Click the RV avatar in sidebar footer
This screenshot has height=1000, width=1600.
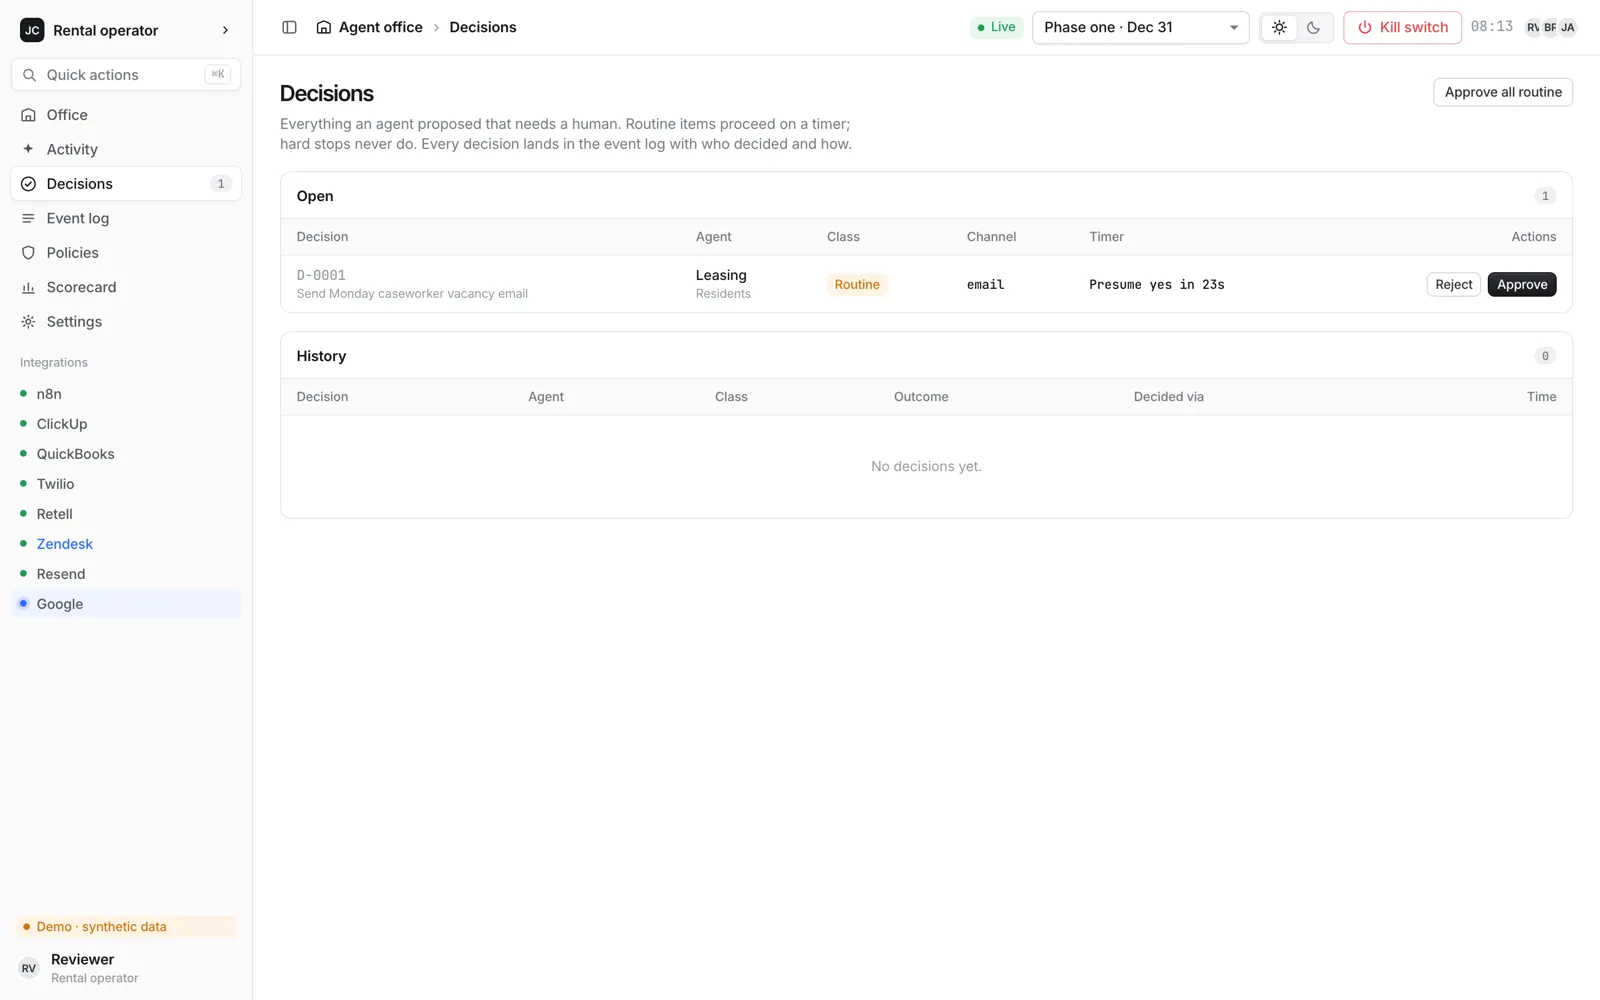[x=29, y=968]
